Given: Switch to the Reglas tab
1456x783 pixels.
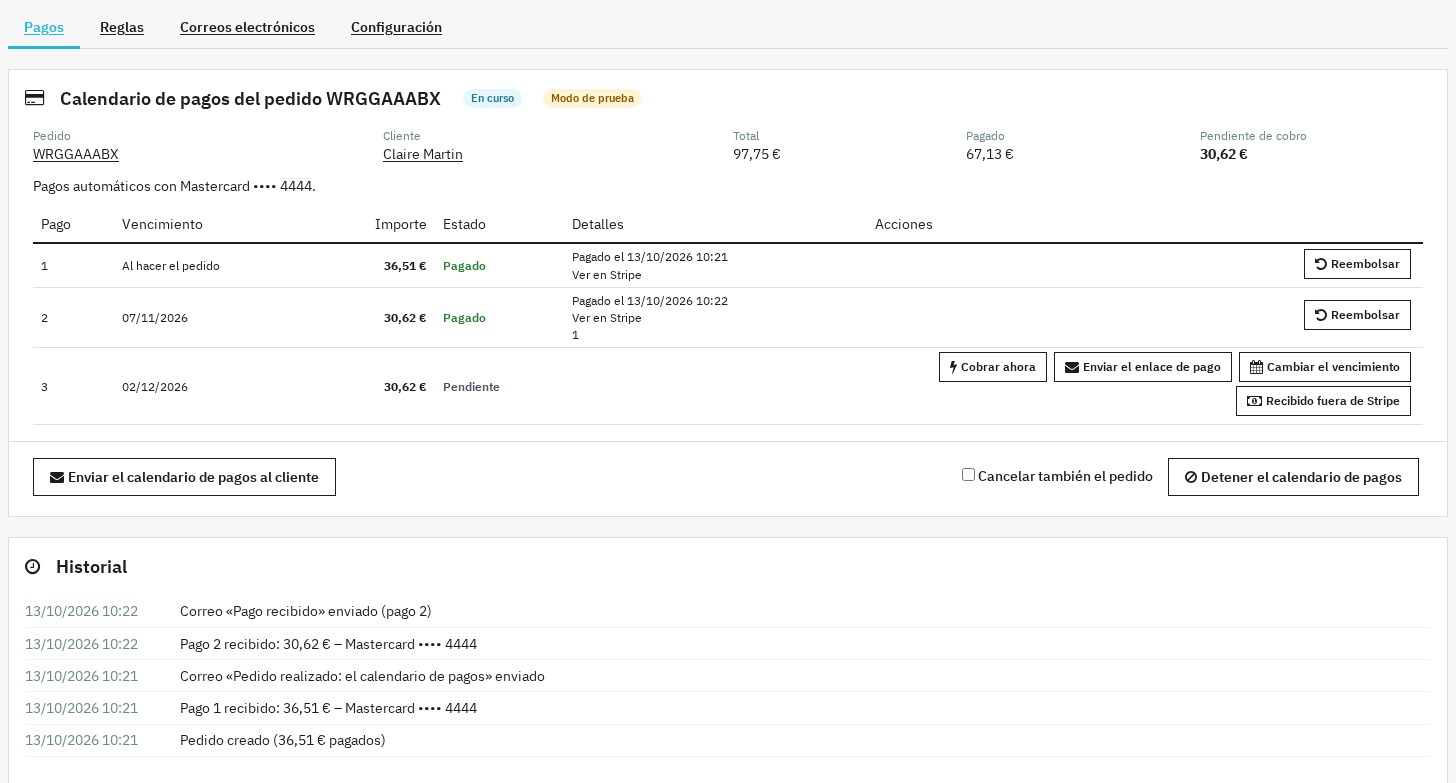Looking at the screenshot, I should tap(122, 27).
